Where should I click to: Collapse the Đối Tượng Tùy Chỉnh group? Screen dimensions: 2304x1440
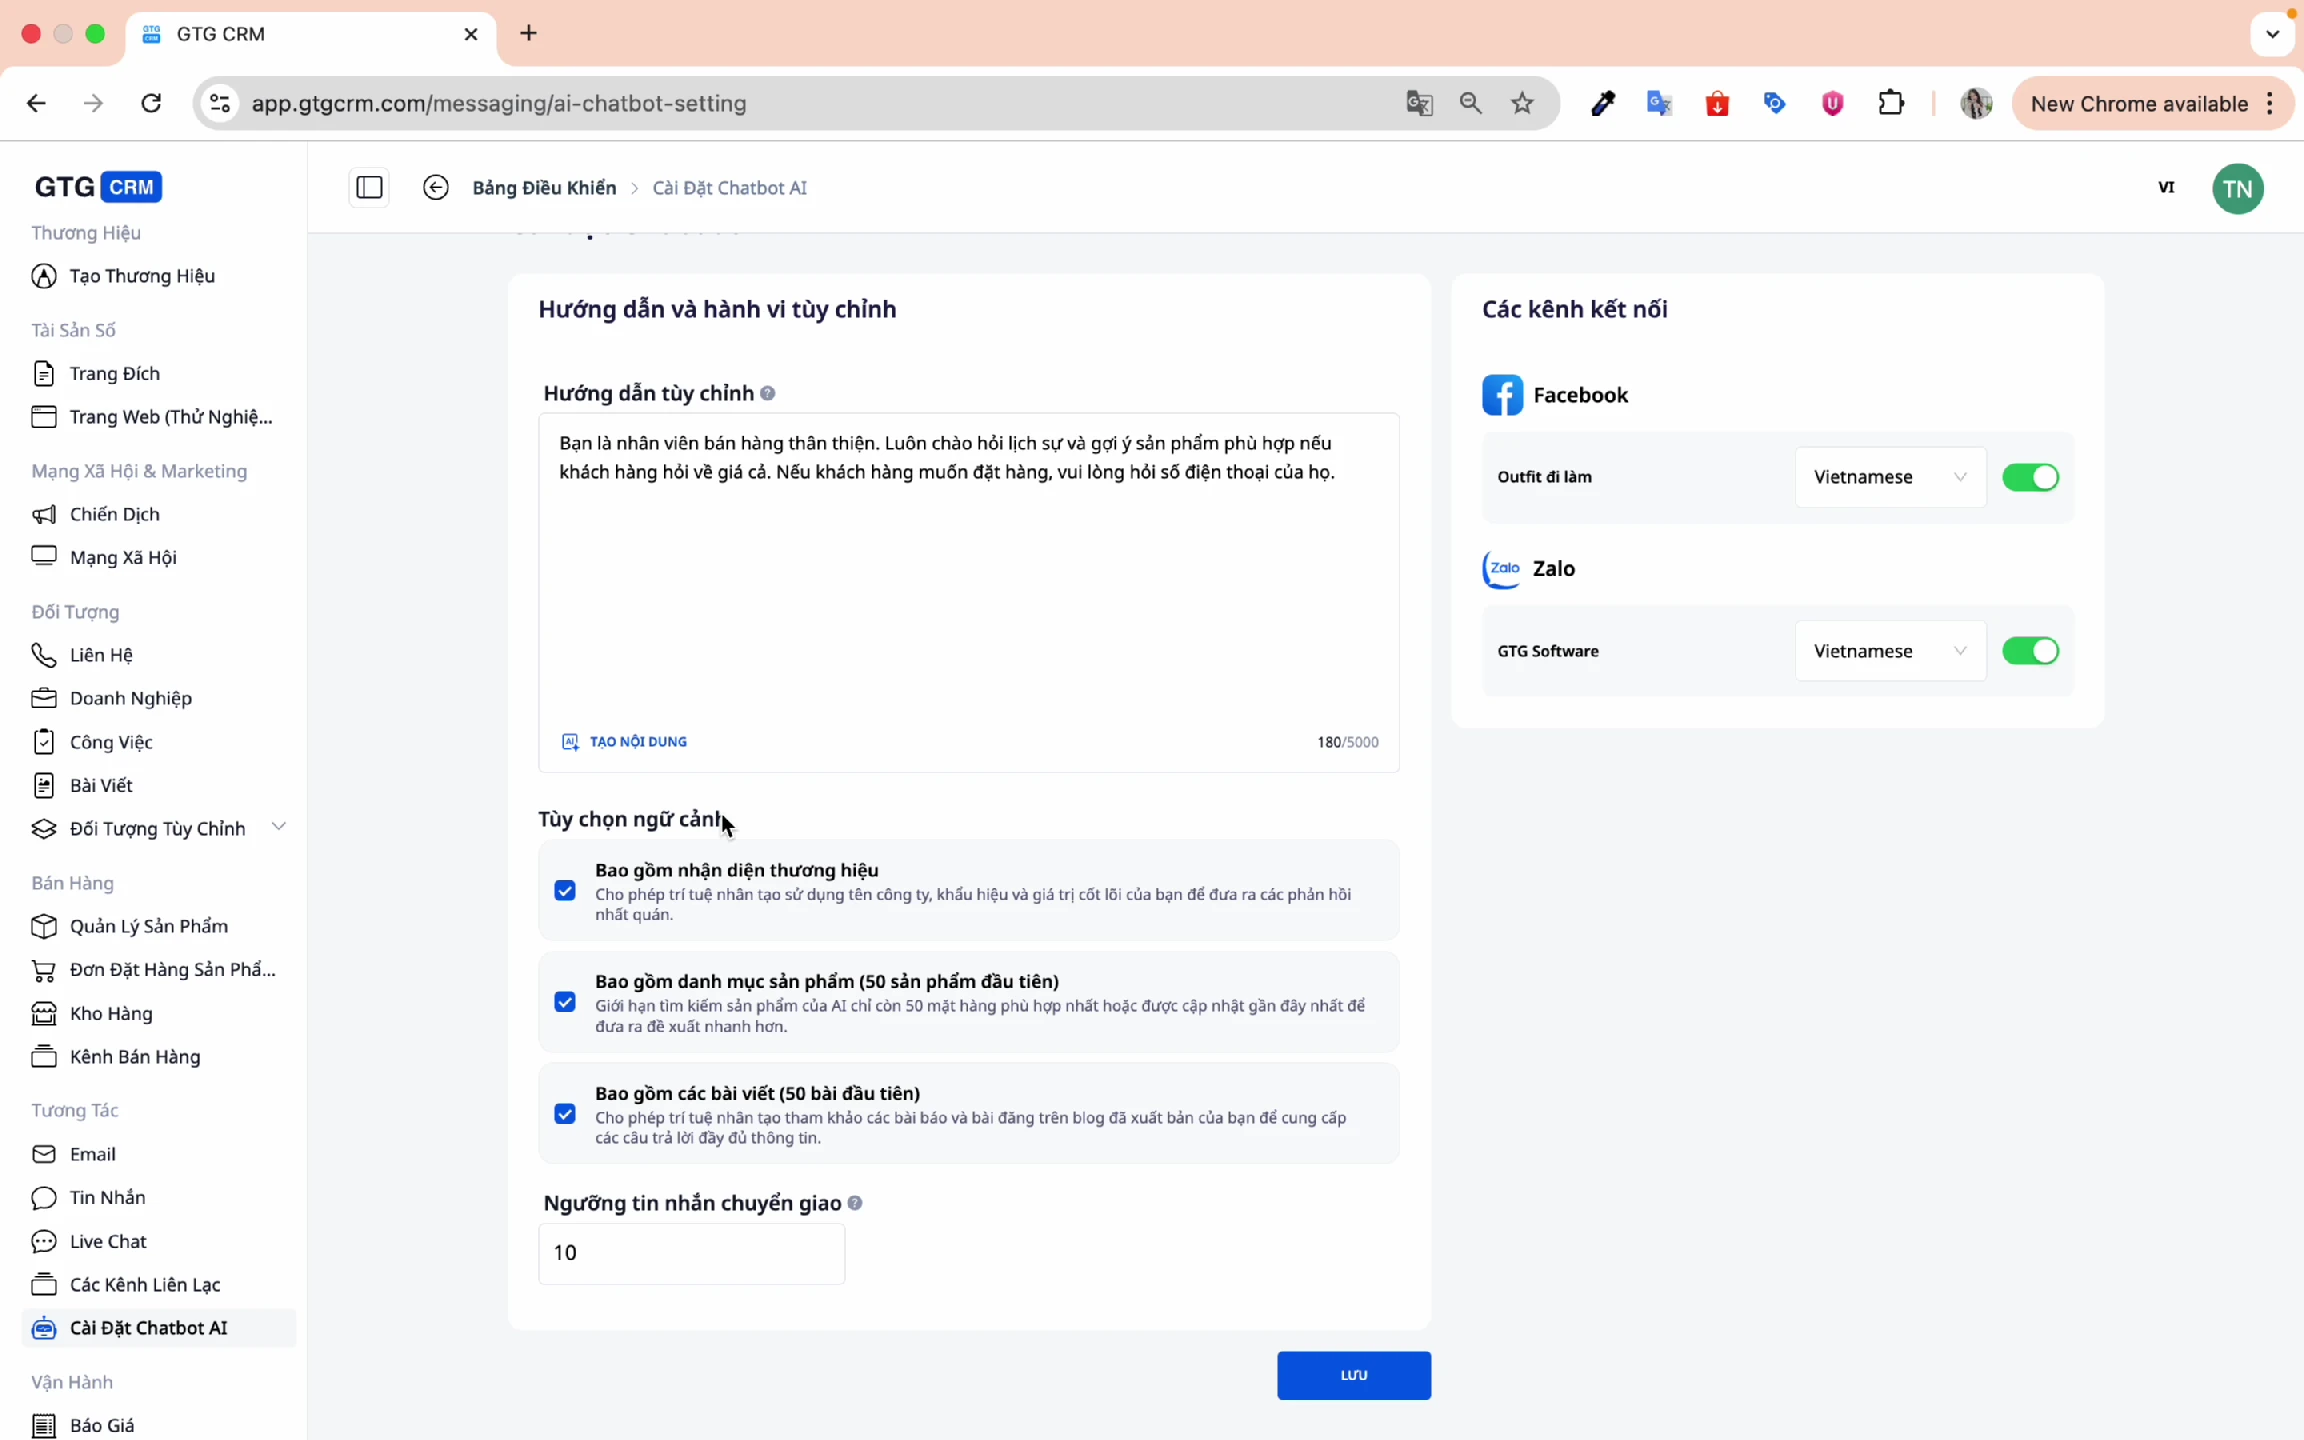[279, 827]
